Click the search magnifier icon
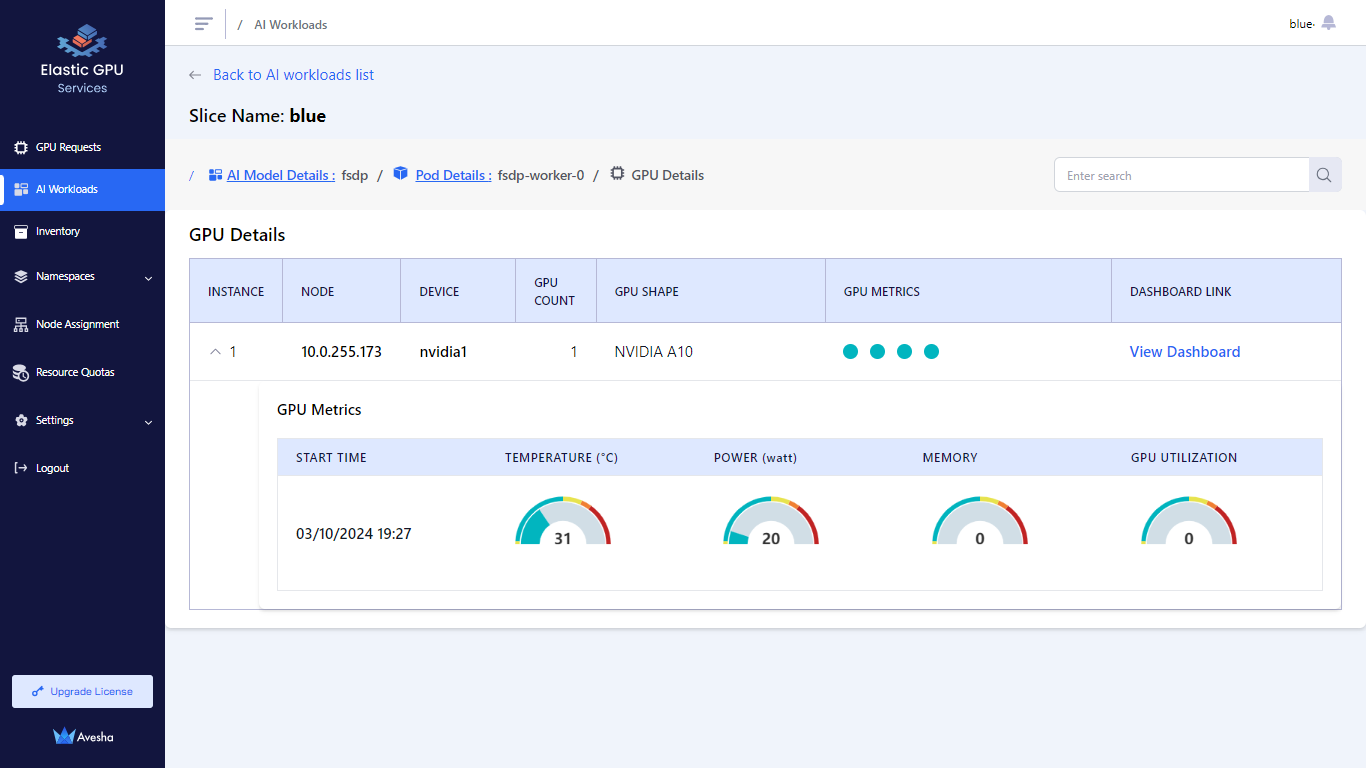Screen dimensions: 1366x768 (x=1324, y=175)
